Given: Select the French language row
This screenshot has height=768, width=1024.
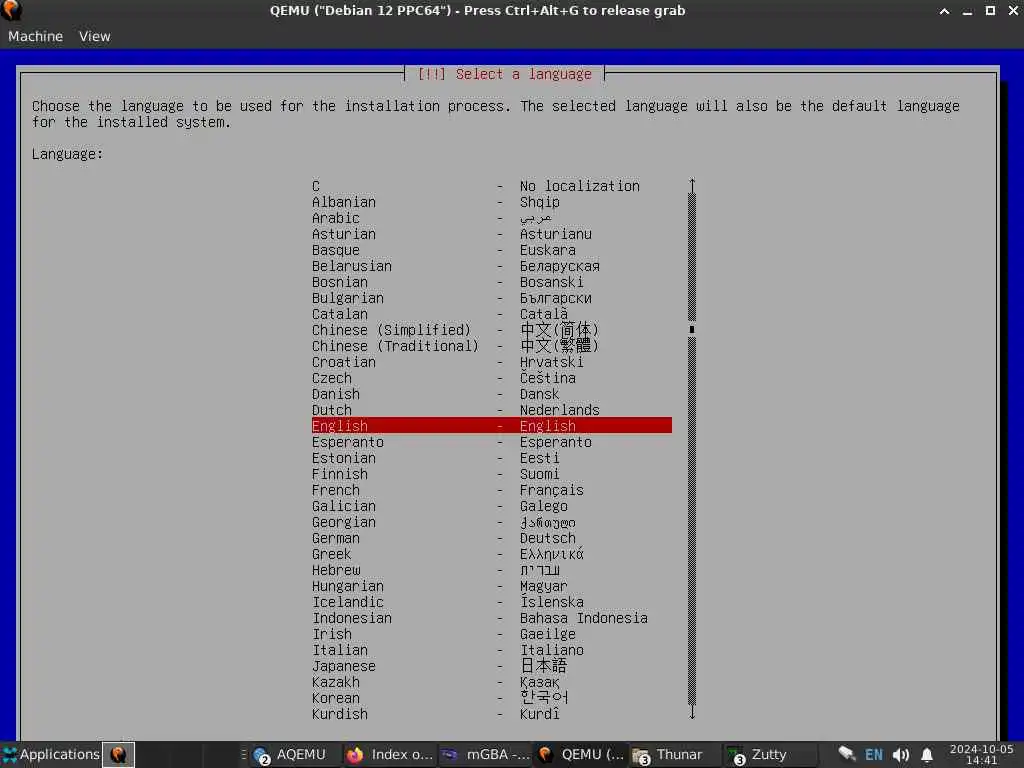Looking at the screenshot, I should [x=492, y=490].
